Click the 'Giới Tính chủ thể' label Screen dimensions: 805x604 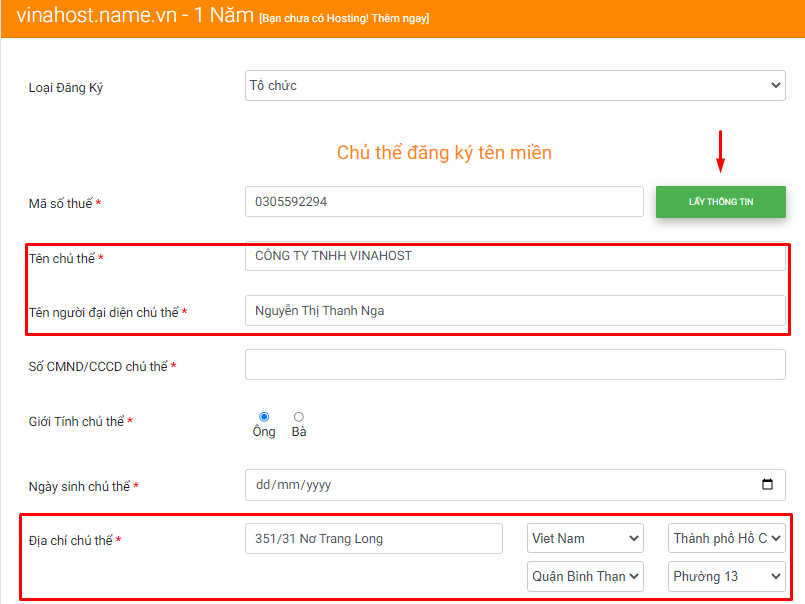pos(76,422)
